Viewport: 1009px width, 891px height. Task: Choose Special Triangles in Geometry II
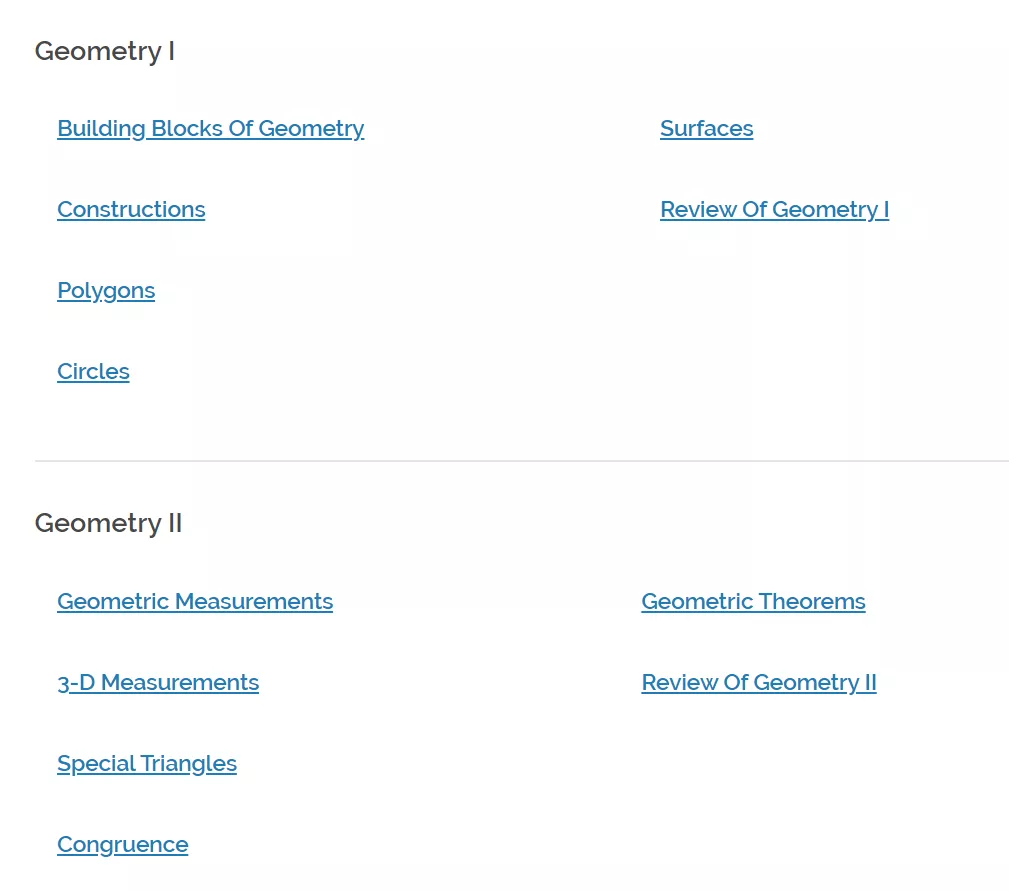(x=147, y=764)
